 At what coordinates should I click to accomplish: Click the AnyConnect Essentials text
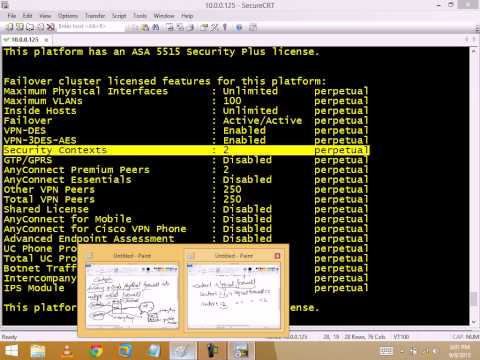click(67, 180)
